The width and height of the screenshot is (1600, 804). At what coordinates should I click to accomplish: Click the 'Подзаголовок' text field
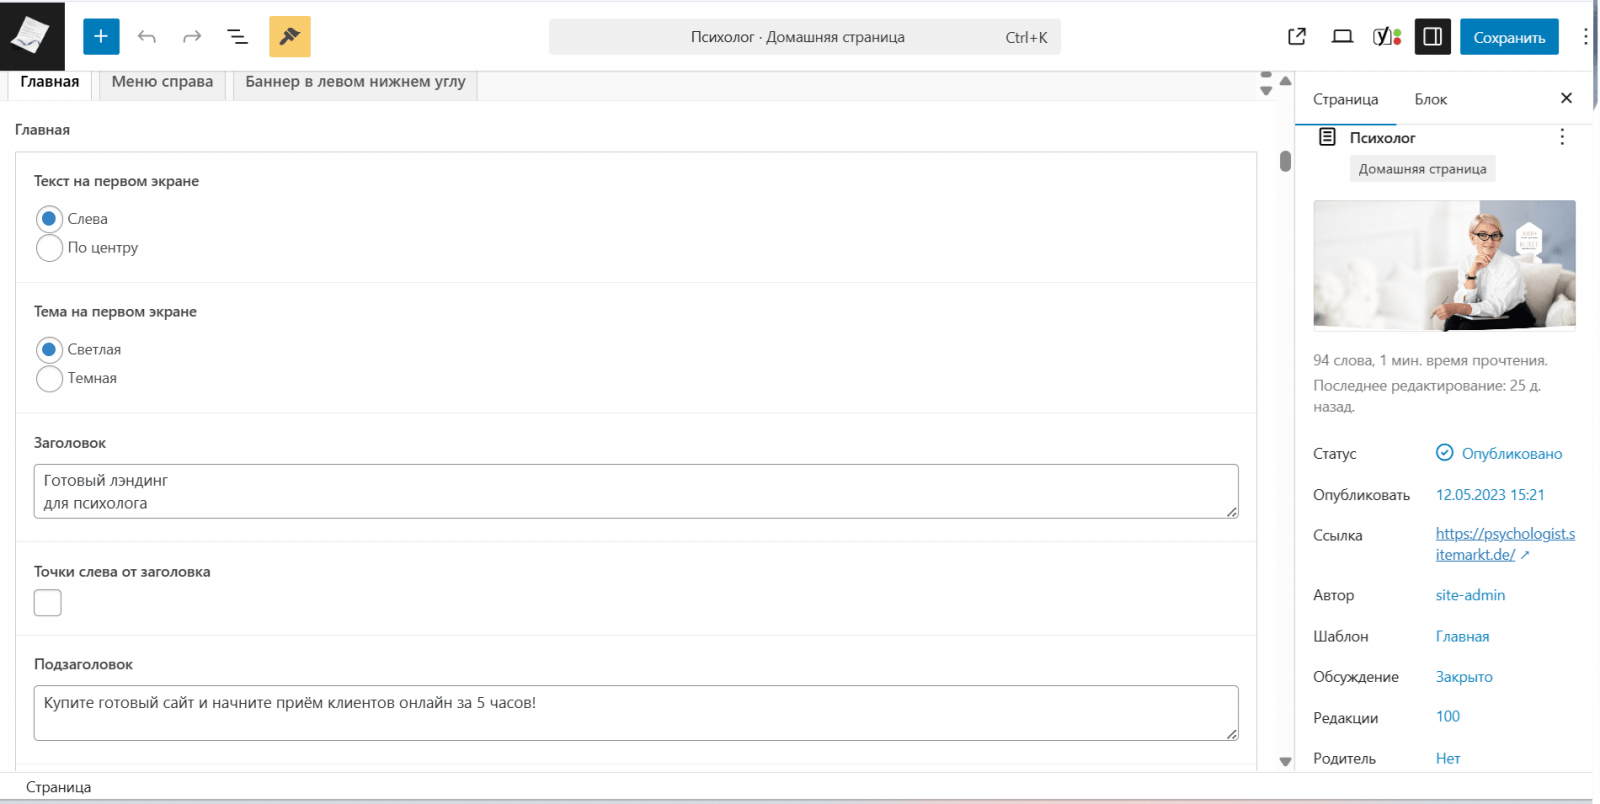coord(635,712)
